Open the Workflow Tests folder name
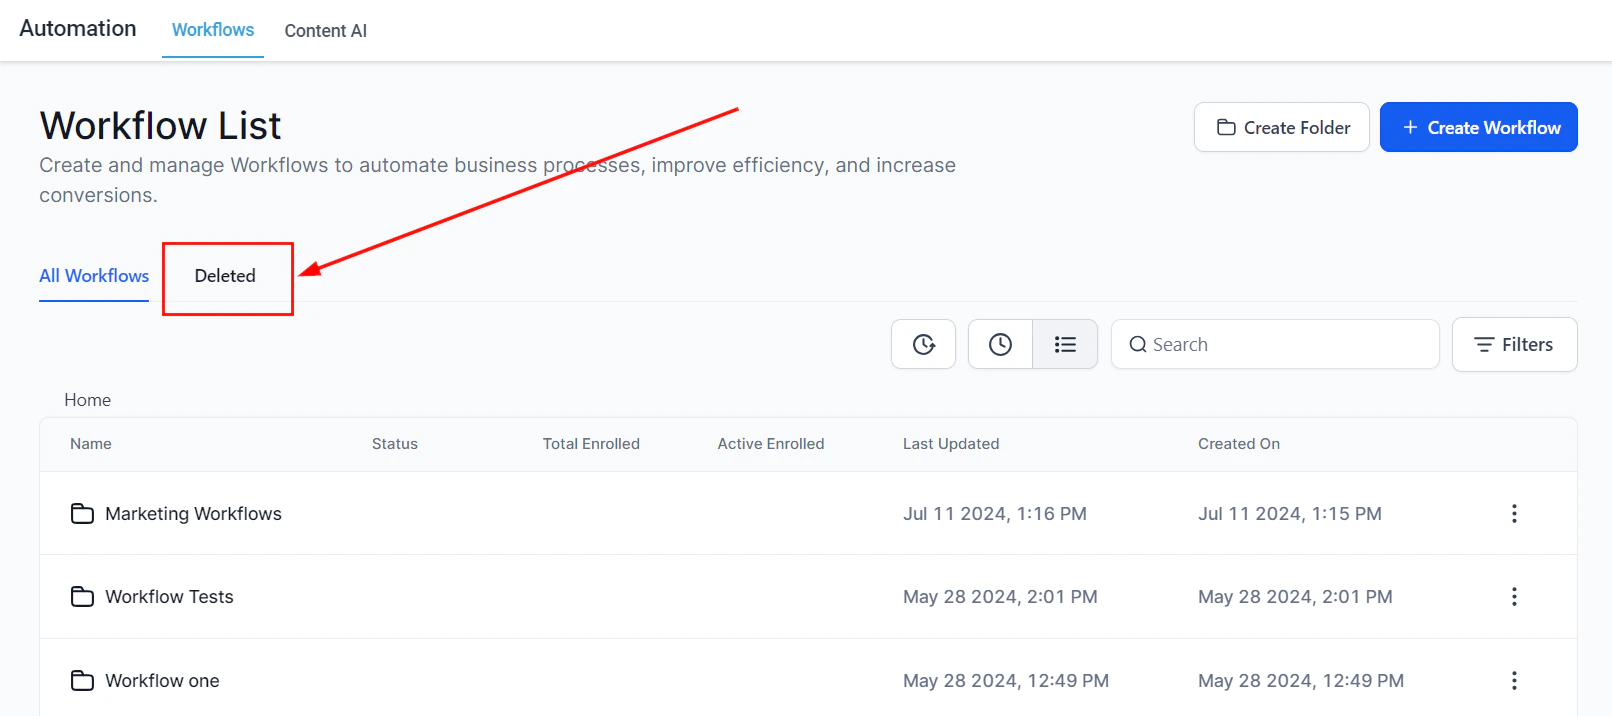This screenshot has width=1612, height=716. tap(169, 597)
